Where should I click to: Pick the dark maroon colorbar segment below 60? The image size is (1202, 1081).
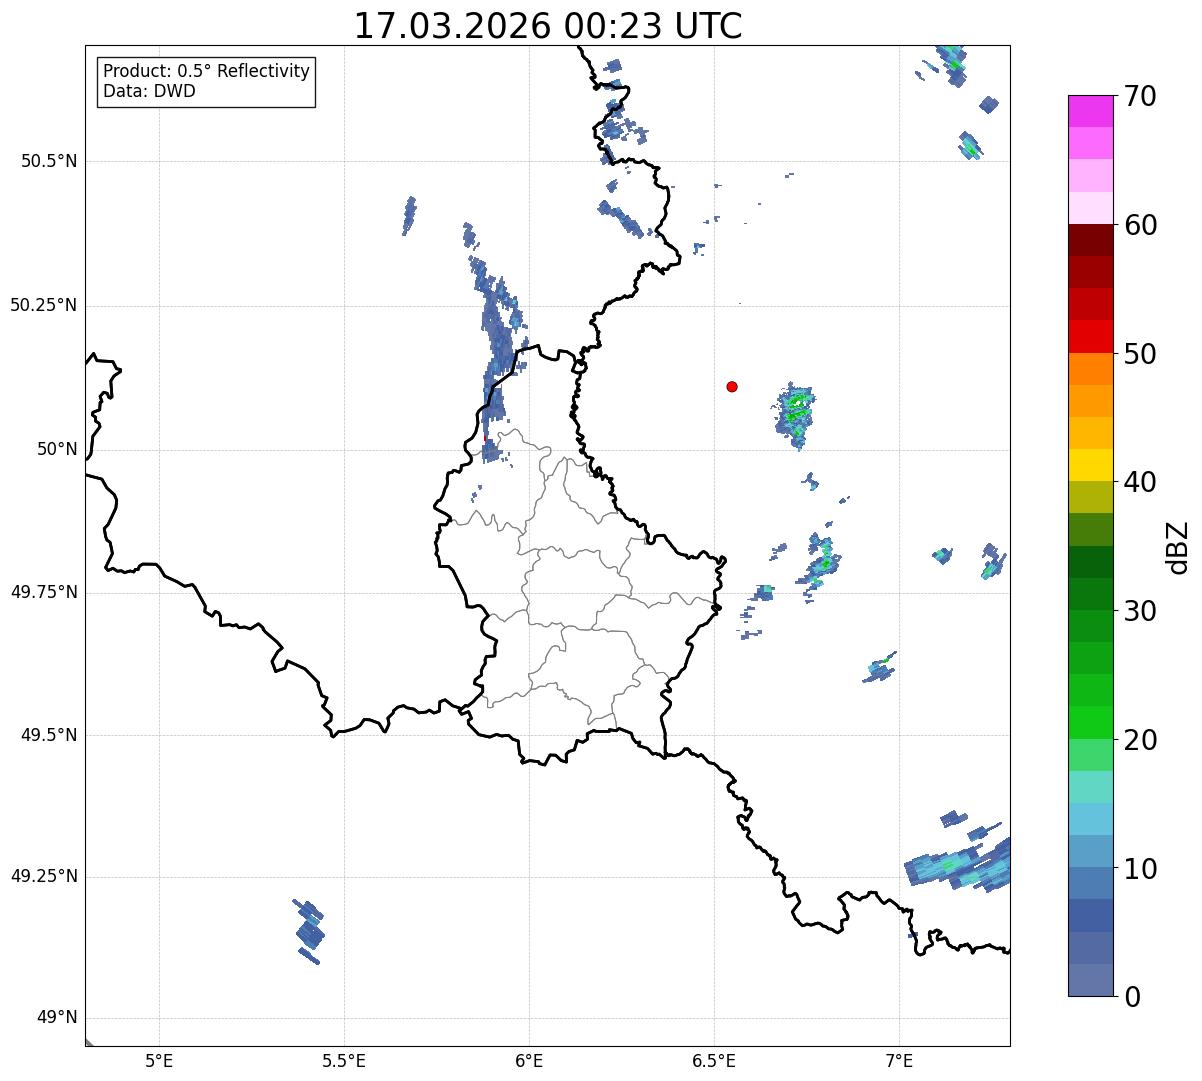[x=1090, y=240]
